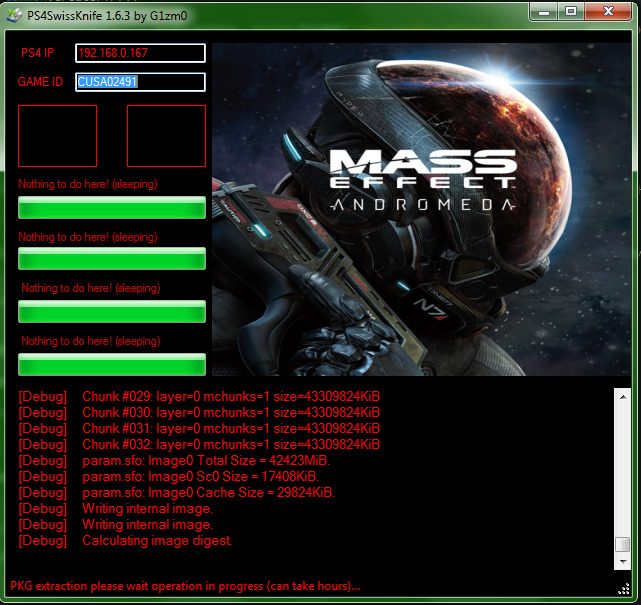Click the first green progress bar

click(x=112, y=207)
